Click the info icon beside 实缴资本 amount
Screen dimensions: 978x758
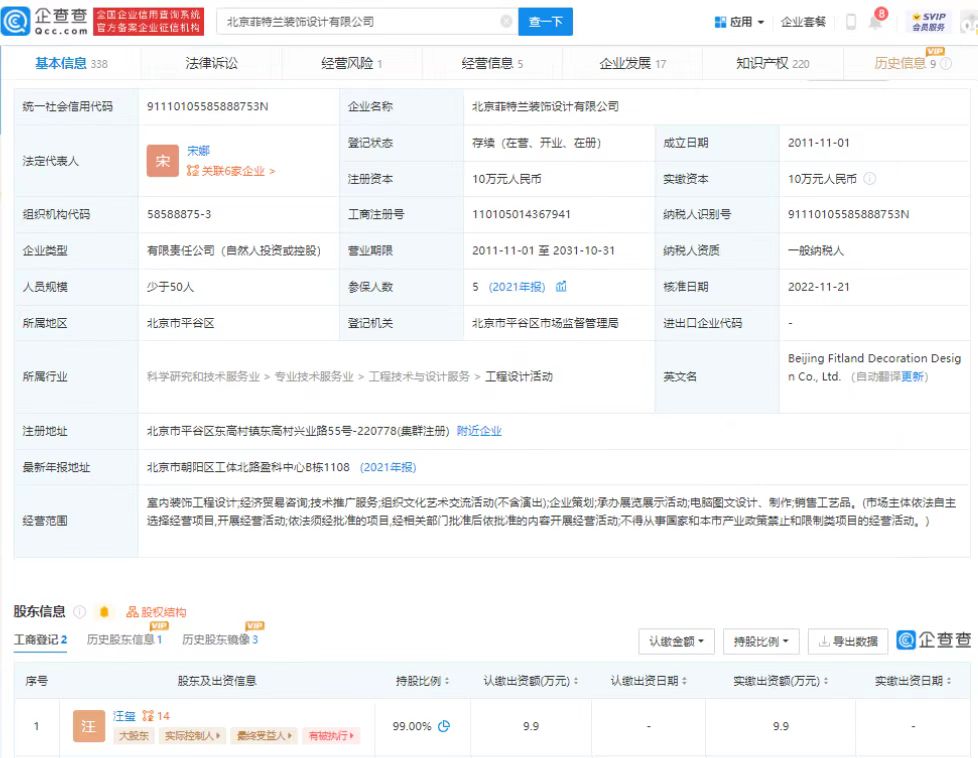pos(870,179)
